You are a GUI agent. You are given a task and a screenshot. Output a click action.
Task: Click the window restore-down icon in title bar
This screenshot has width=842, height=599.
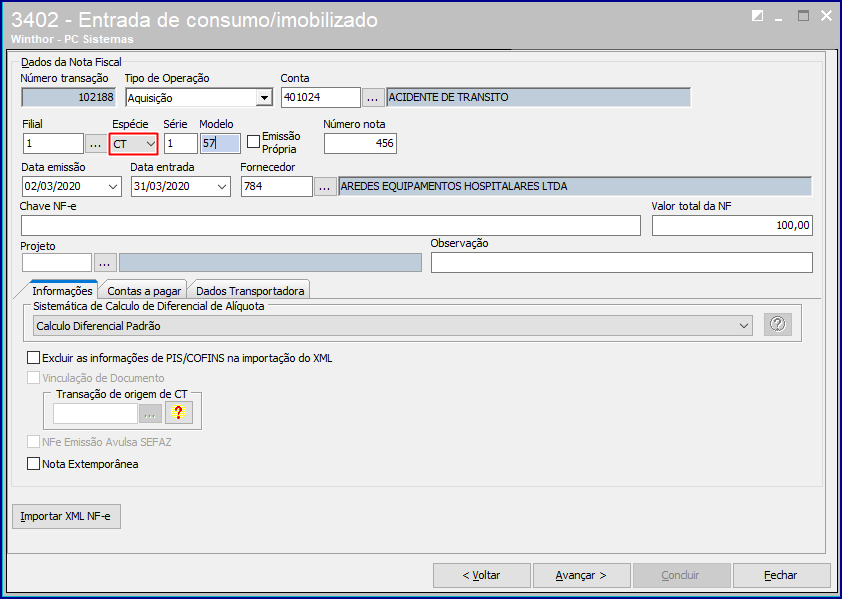pyautogui.click(x=757, y=16)
